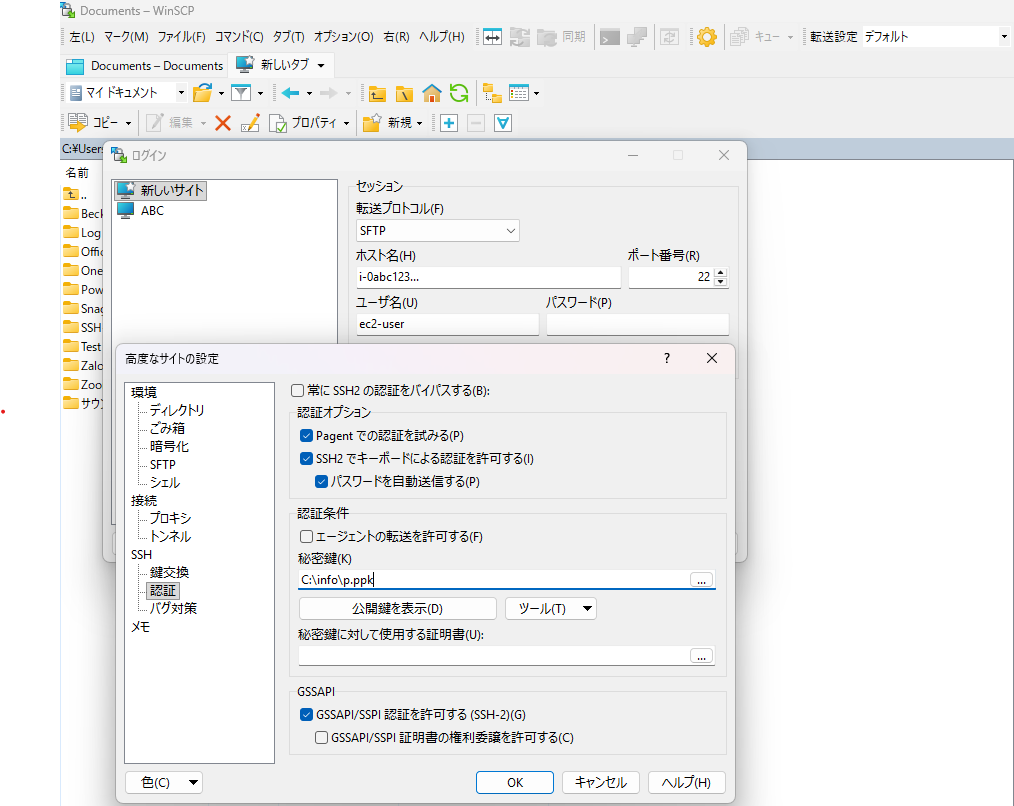The height and width of the screenshot is (806, 1014).
Task: Enable bypass SSH2 authentication checkbox
Action: 297,390
